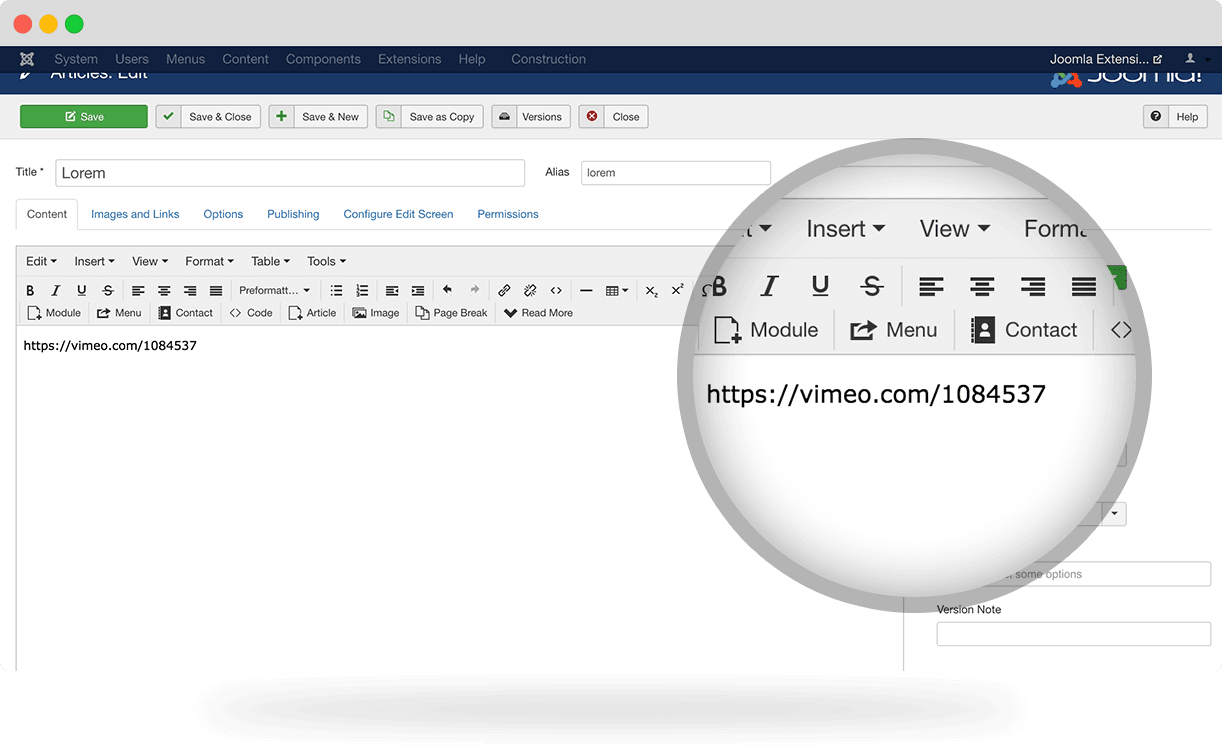Insert or edit a link
Viewport: 1222px width, 748px height.
point(504,291)
